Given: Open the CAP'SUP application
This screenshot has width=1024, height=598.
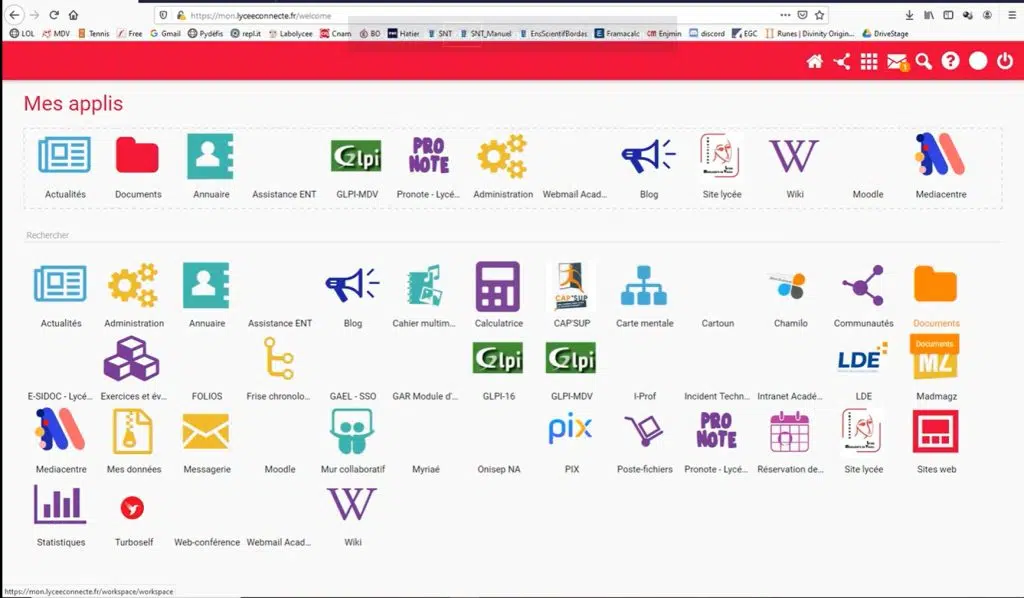Looking at the screenshot, I should tap(571, 286).
